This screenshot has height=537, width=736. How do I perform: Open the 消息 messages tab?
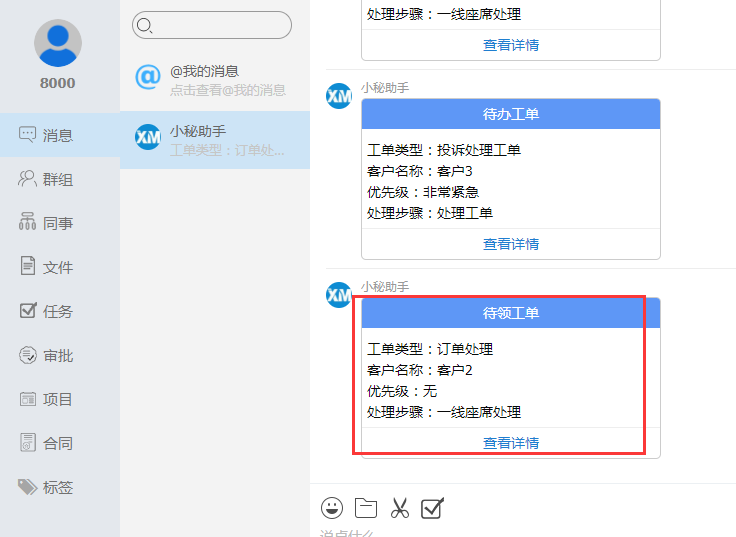[x=58, y=135]
